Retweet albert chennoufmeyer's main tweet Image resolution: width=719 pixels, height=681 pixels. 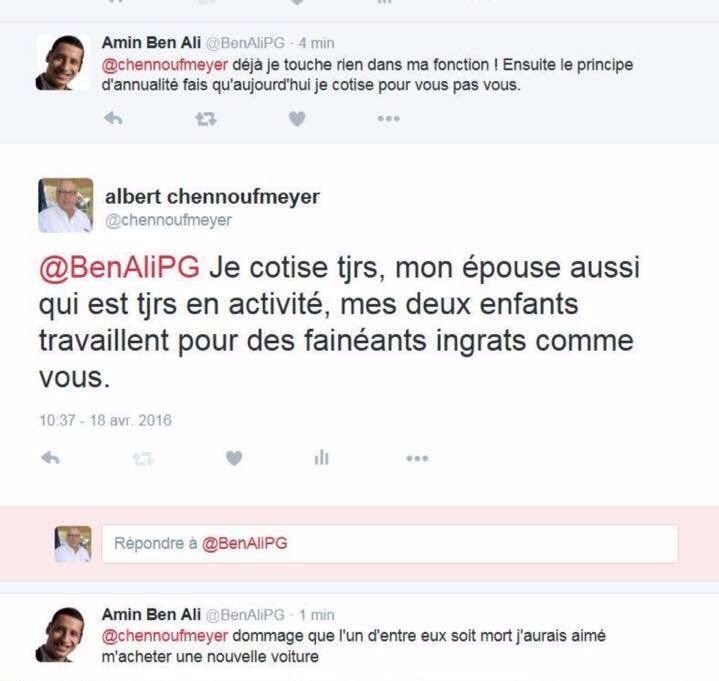144,458
